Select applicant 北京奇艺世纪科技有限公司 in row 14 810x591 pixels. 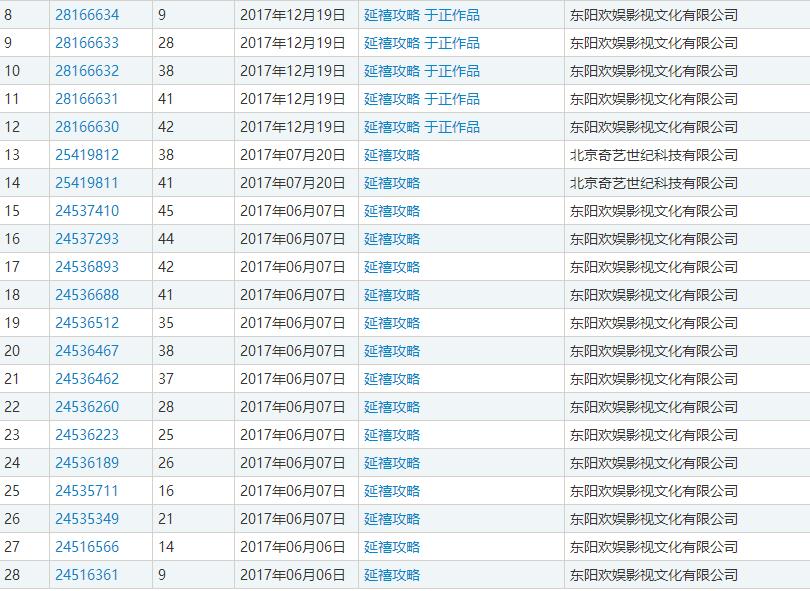click(654, 183)
